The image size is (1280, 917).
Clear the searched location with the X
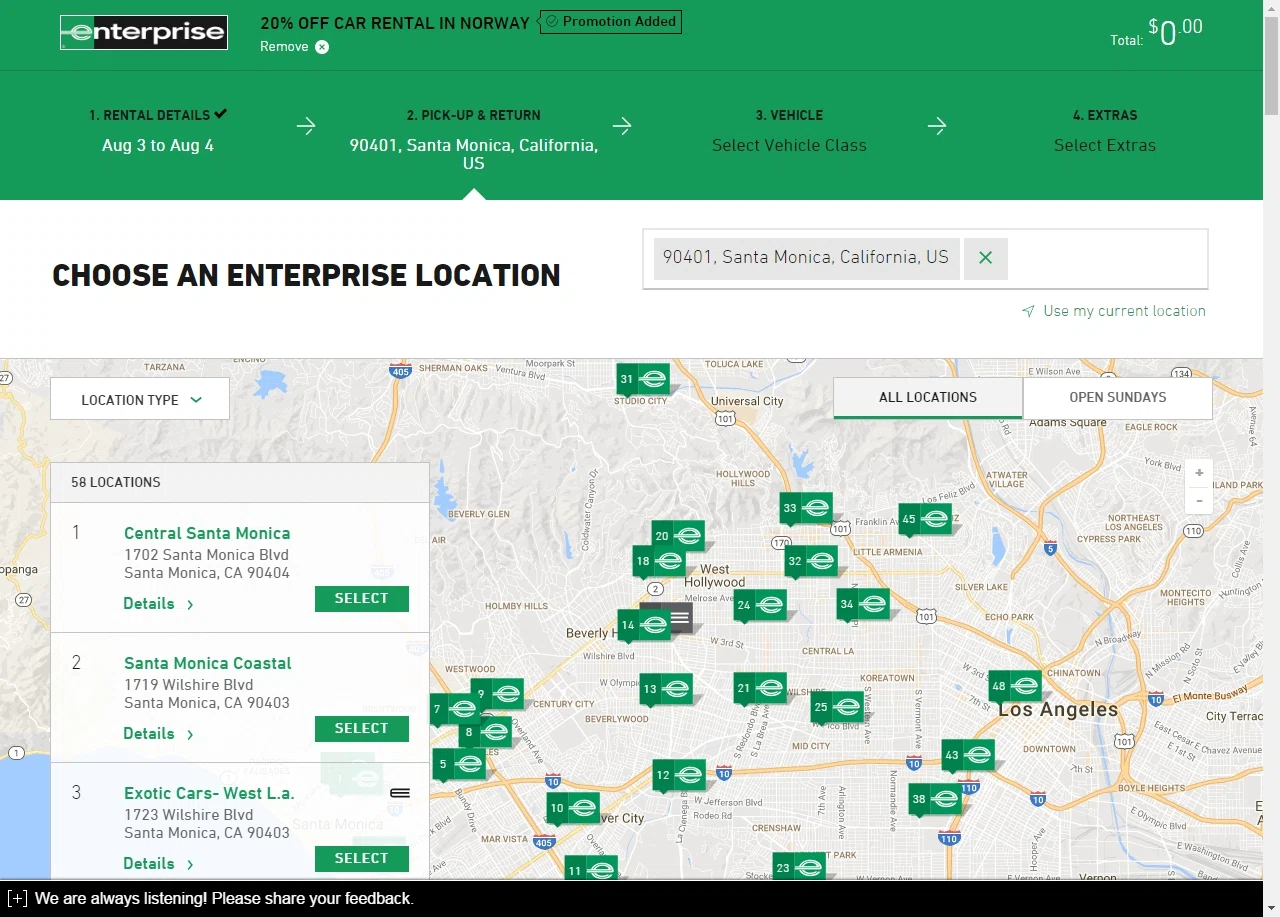pyautogui.click(x=986, y=258)
